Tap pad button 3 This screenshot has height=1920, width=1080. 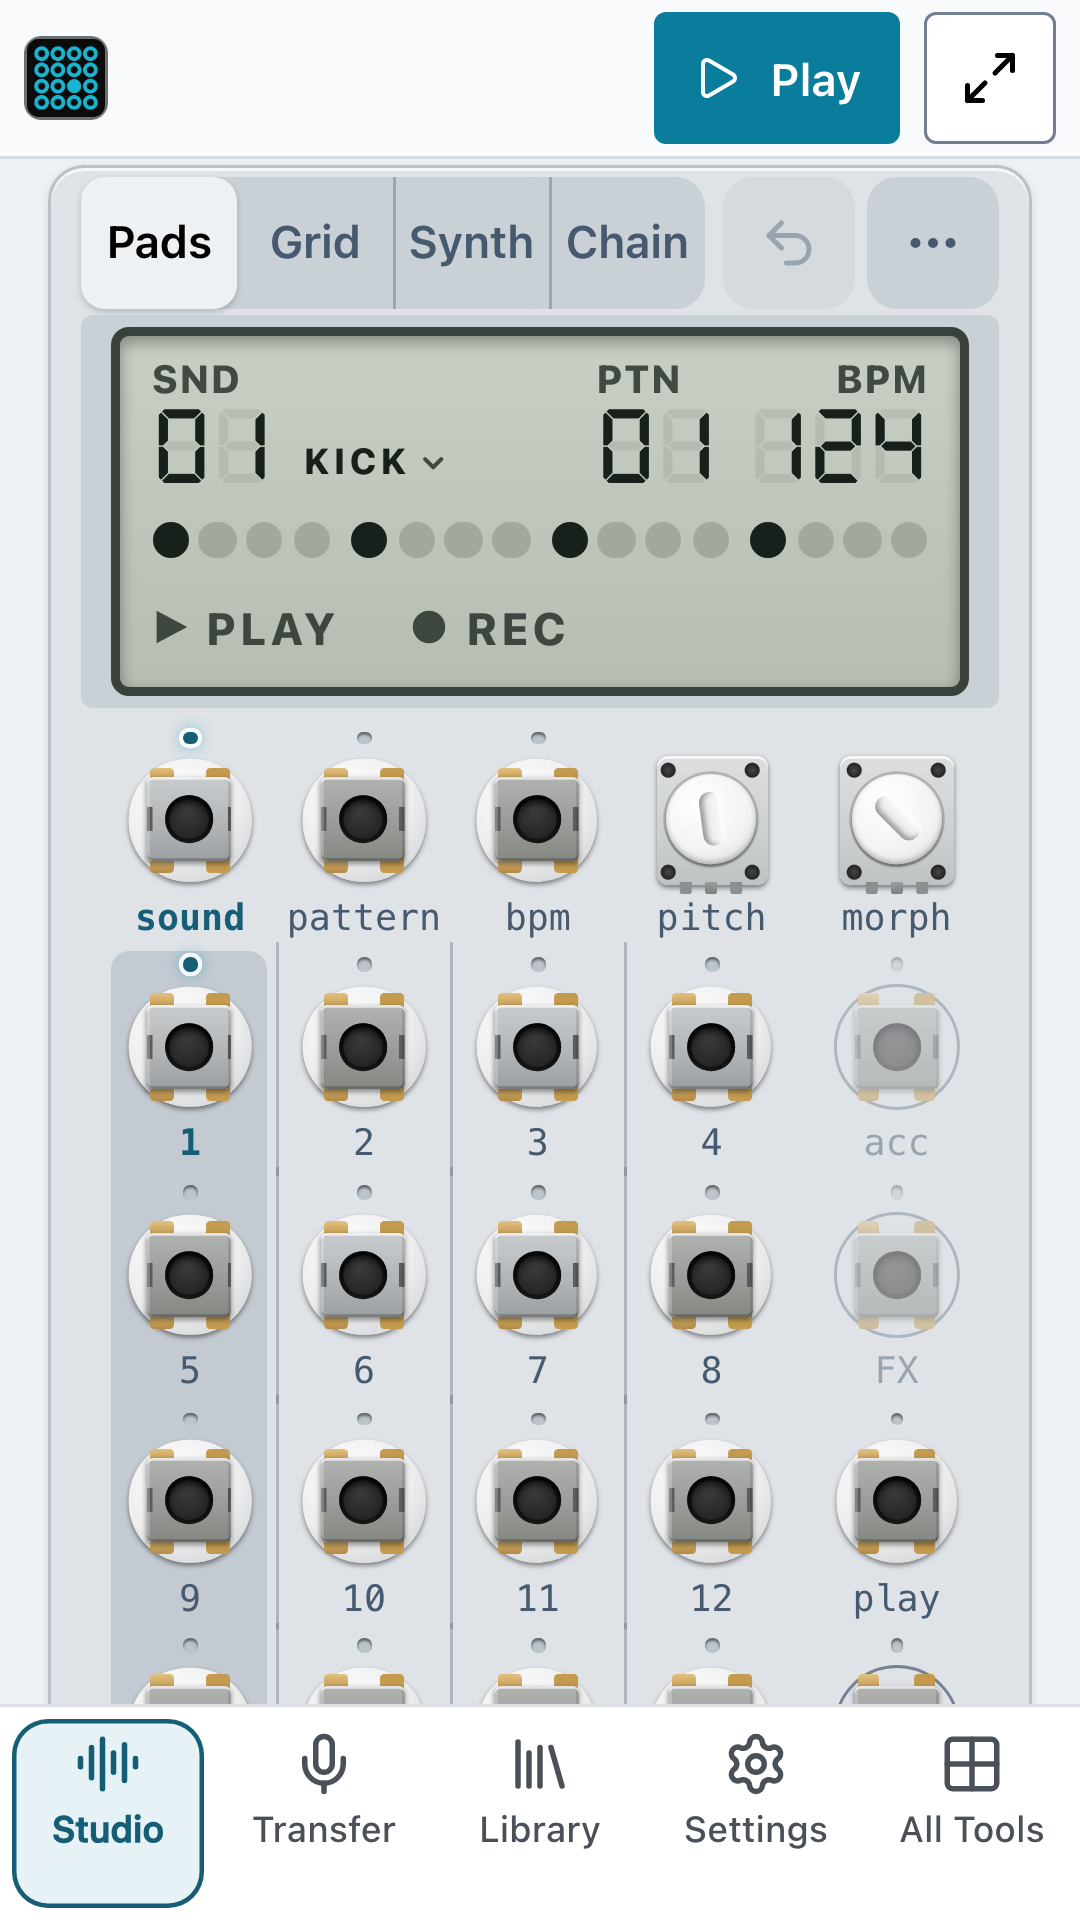538,1047
